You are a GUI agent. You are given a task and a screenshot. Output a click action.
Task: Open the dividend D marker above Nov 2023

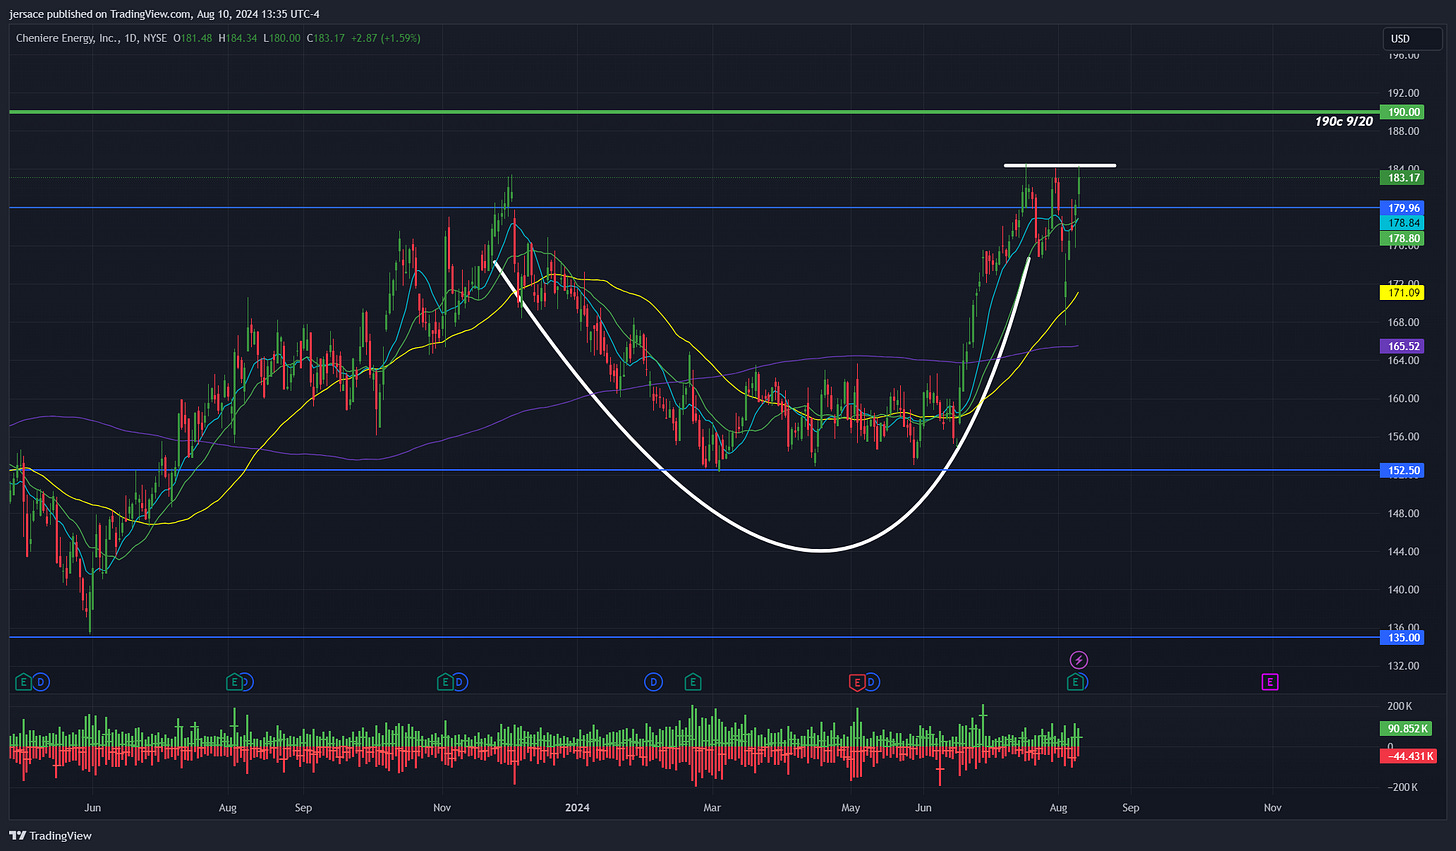[x=459, y=682]
